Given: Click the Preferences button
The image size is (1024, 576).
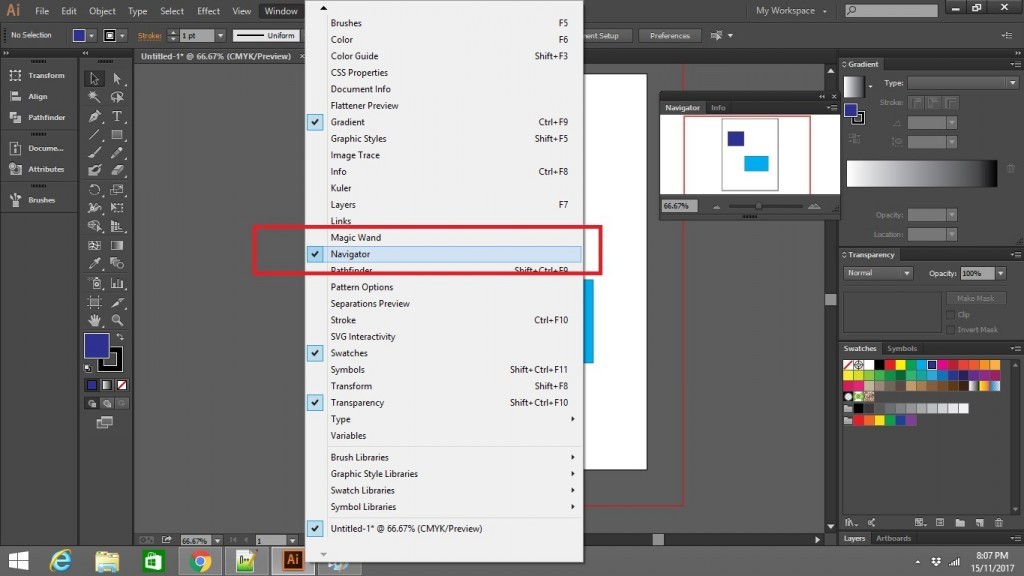Looking at the screenshot, I should [669, 36].
